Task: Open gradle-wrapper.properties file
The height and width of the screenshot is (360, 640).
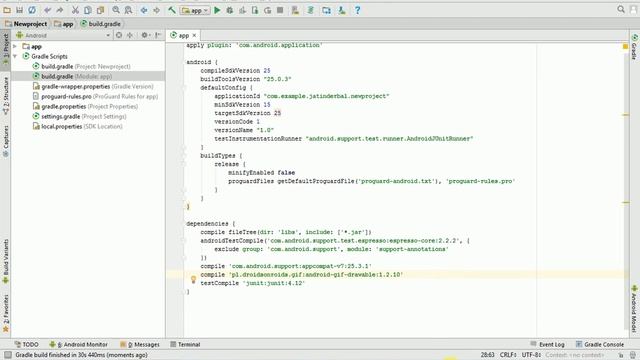Action: pyautogui.click(x=93, y=87)
